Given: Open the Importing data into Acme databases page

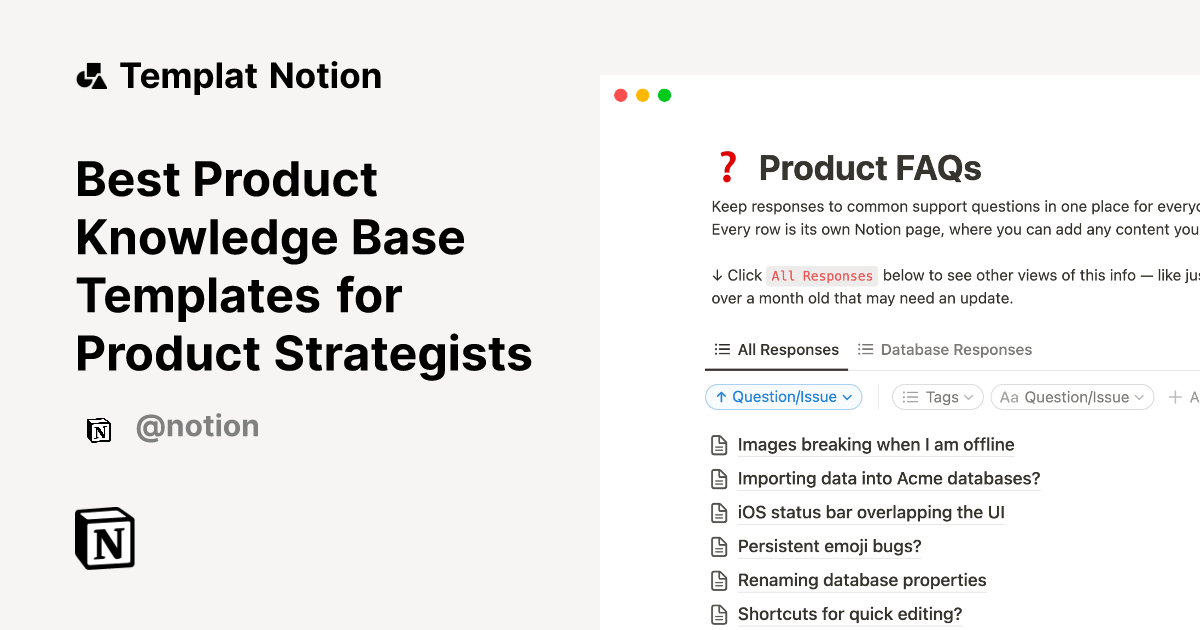Looking at the screenshot, I should pyautogui.click(x=889, y=478).
